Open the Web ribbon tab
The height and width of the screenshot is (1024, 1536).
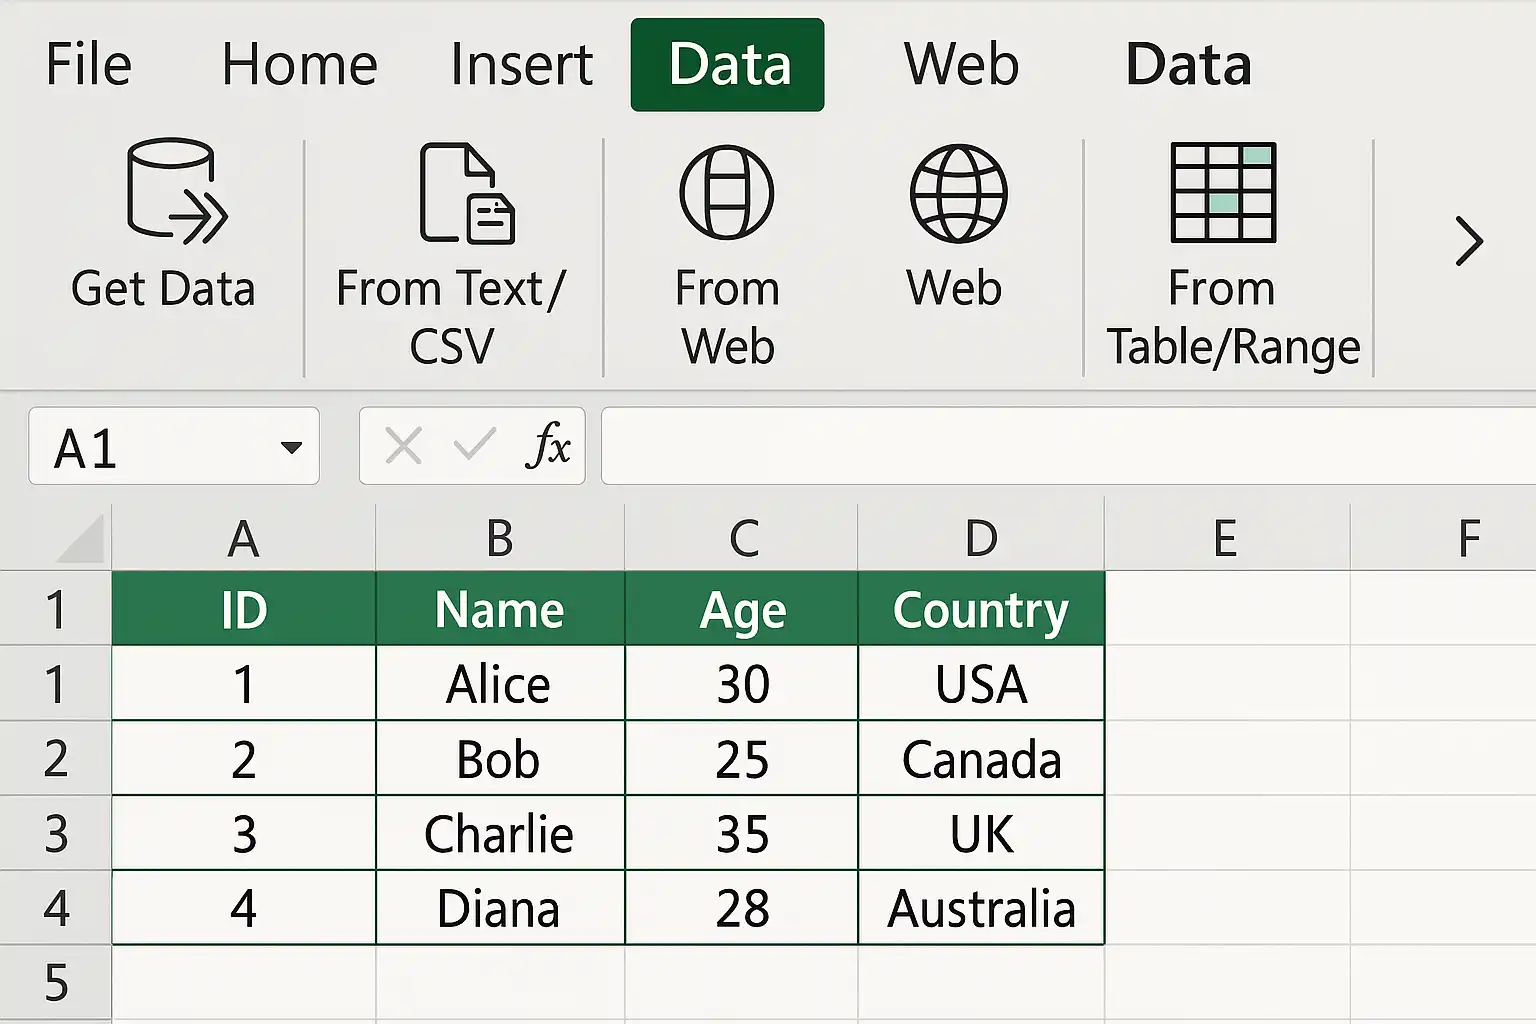tap(961, 65)
